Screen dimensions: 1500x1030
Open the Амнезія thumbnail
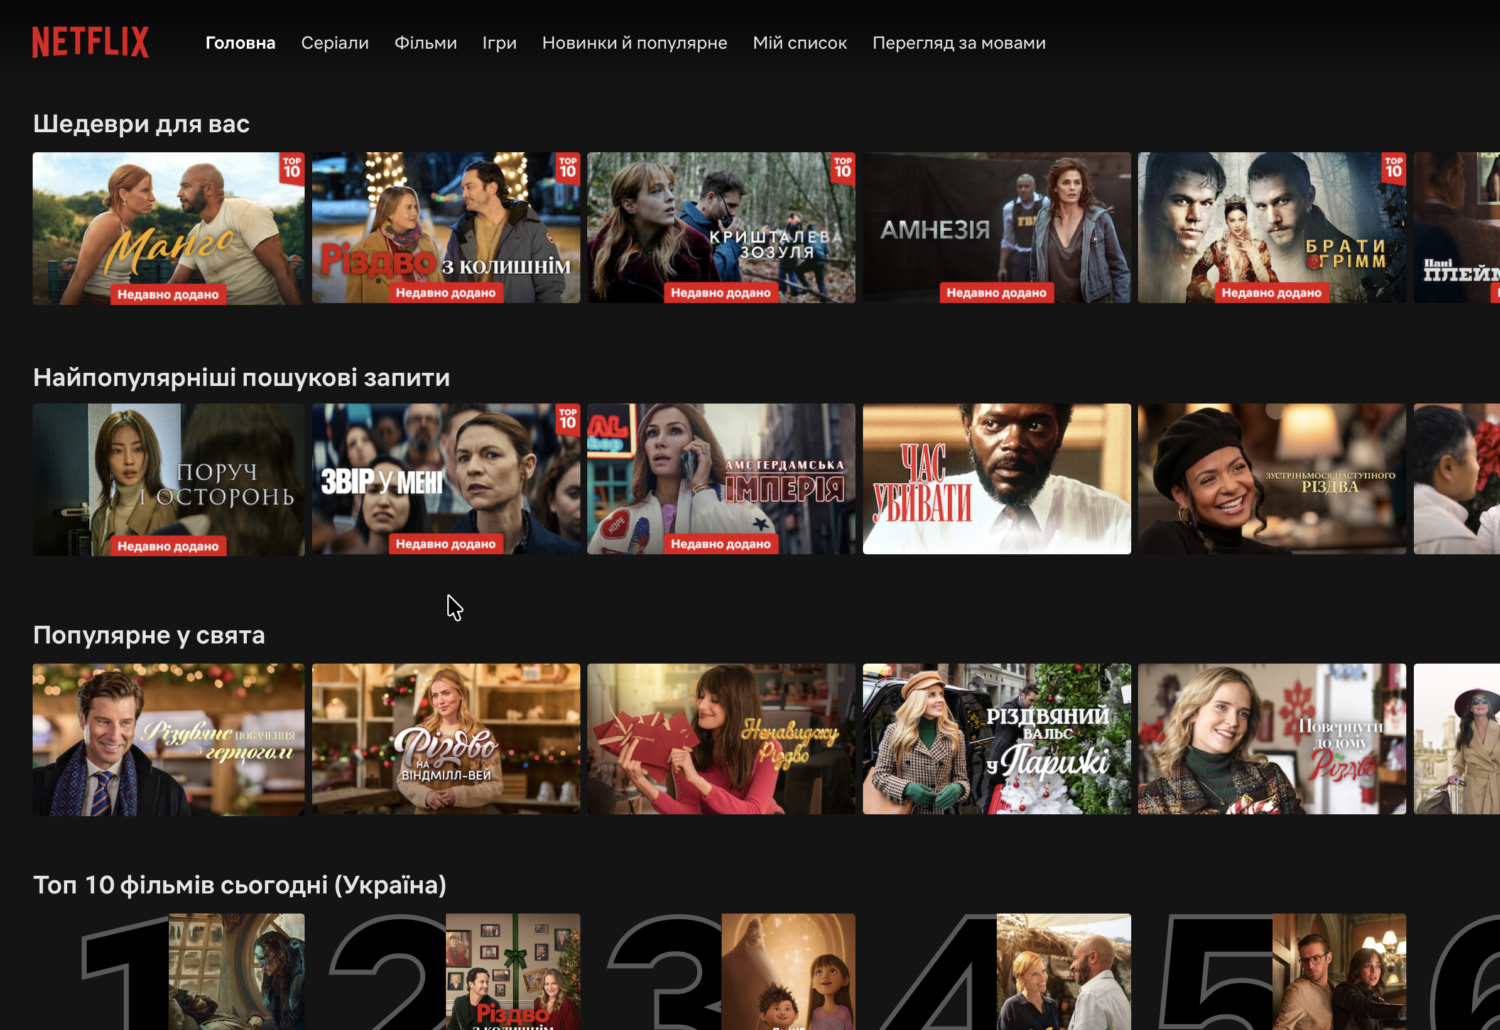click(x=997, y=228)
